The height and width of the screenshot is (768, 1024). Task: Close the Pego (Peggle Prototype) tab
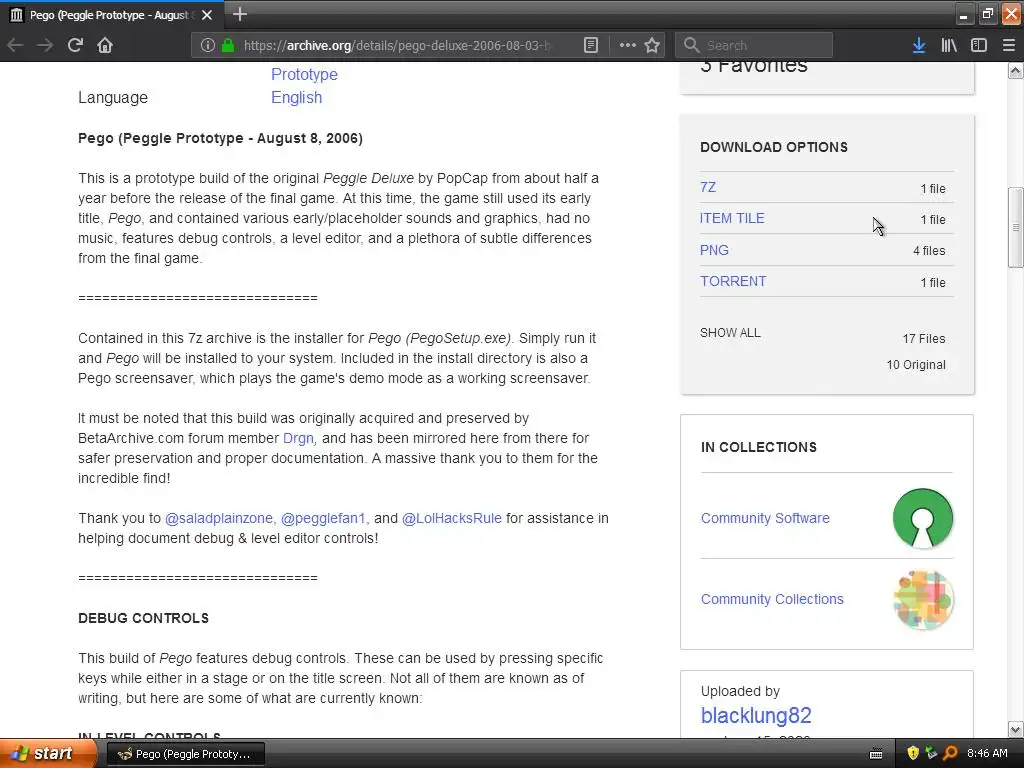[207, 14]
